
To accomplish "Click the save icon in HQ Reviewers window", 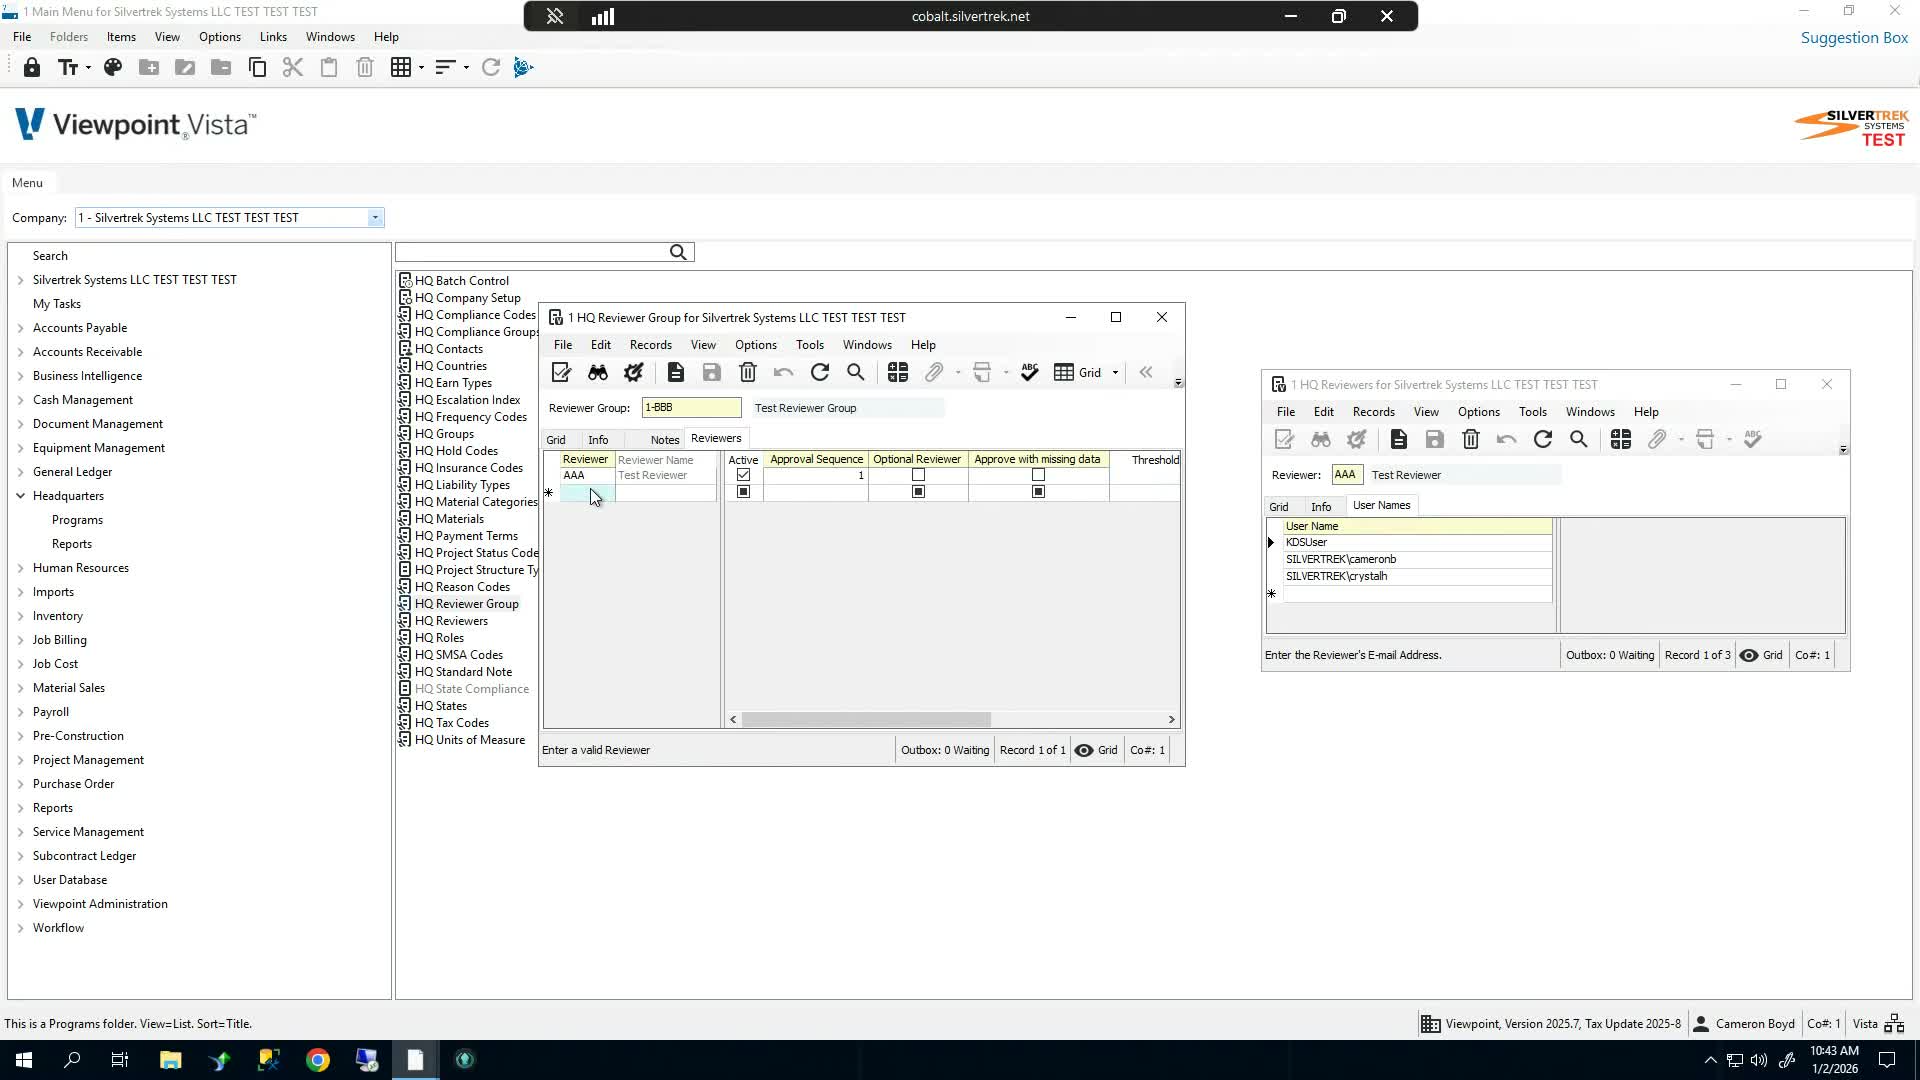I will click(1435, 440).
